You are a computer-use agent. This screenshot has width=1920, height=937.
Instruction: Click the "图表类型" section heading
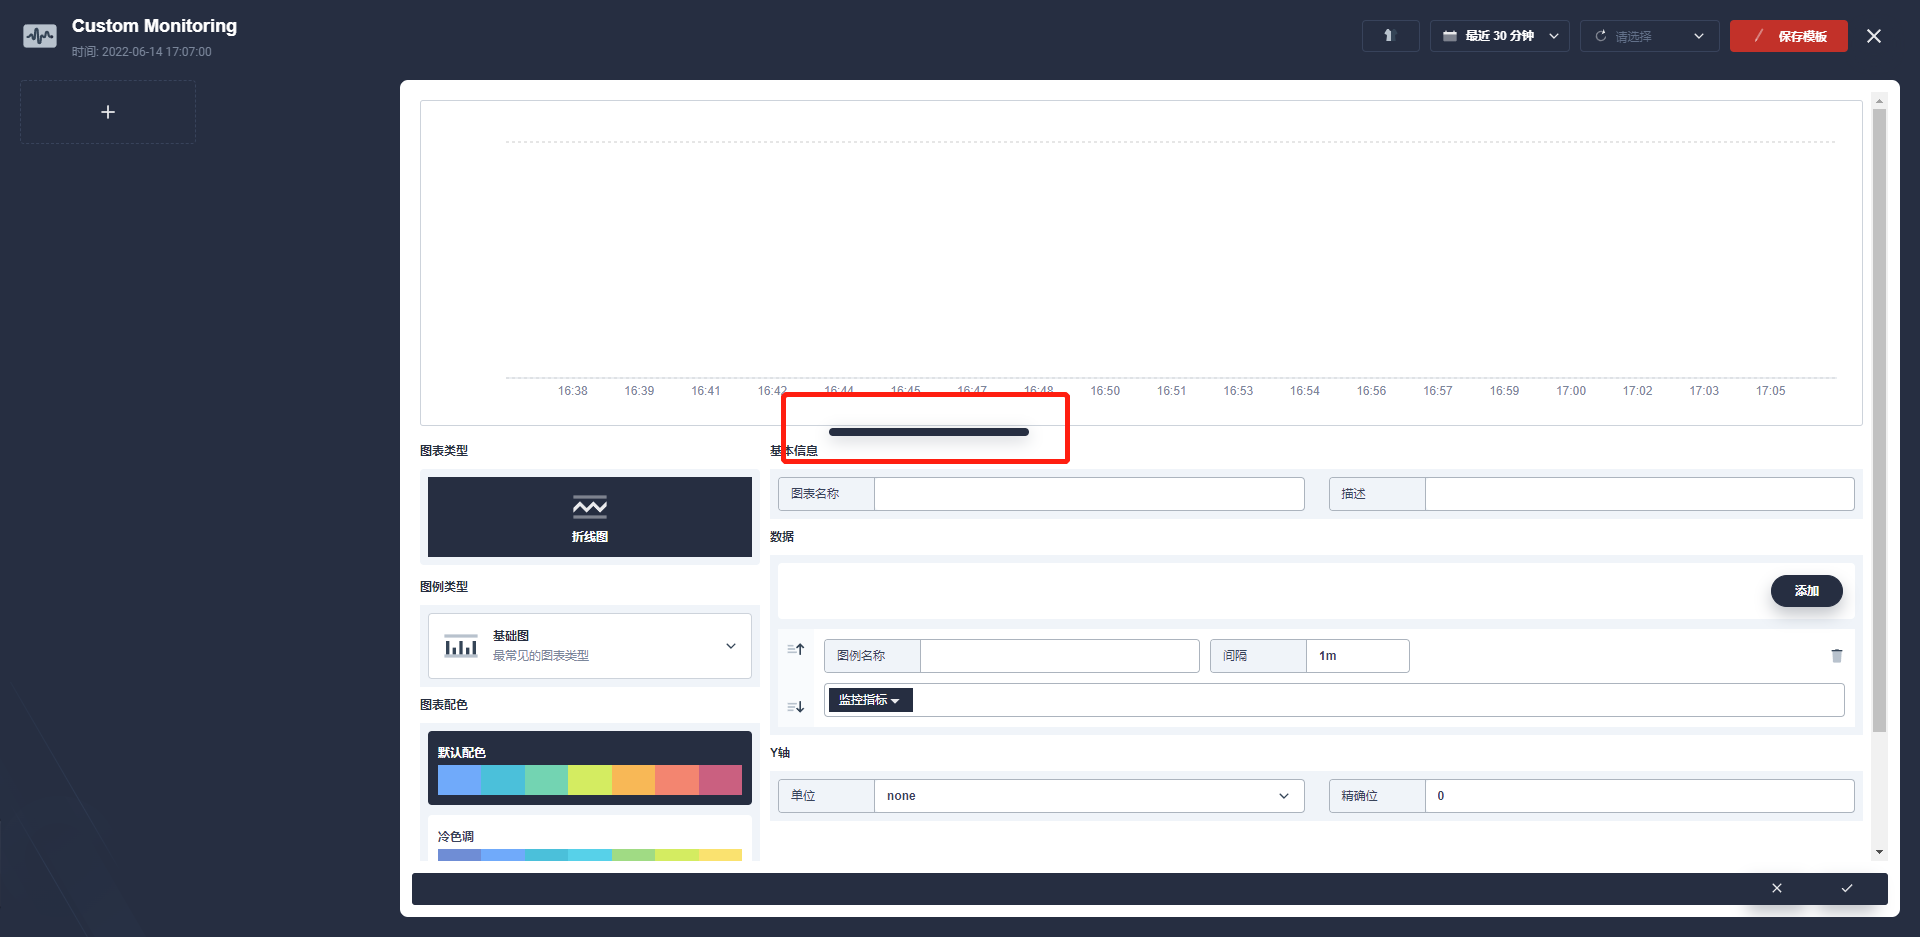(x=444, y=451)
